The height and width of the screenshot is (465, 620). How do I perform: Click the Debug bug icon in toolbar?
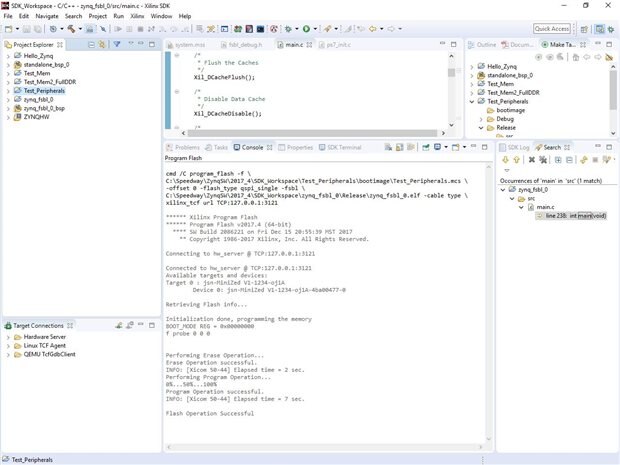coord(287,29)
